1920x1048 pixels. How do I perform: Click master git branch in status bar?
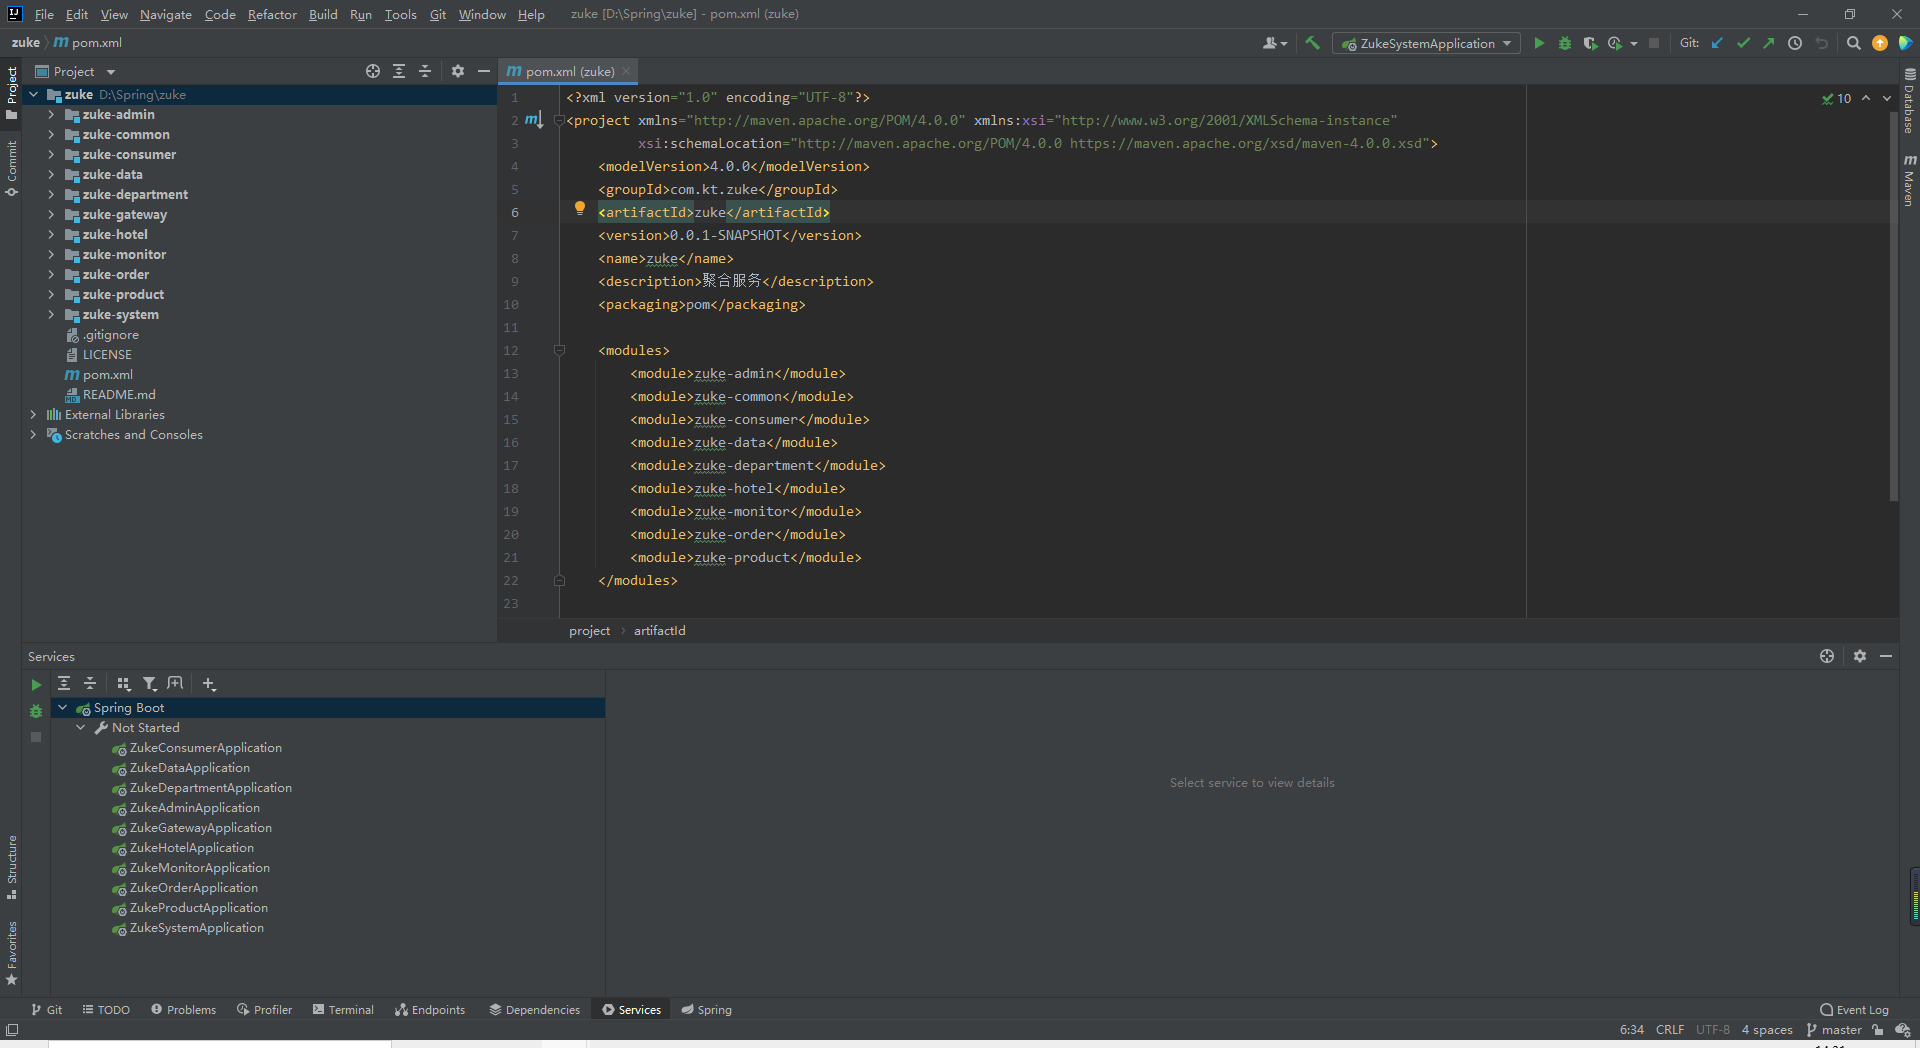pos(1834,1030)
